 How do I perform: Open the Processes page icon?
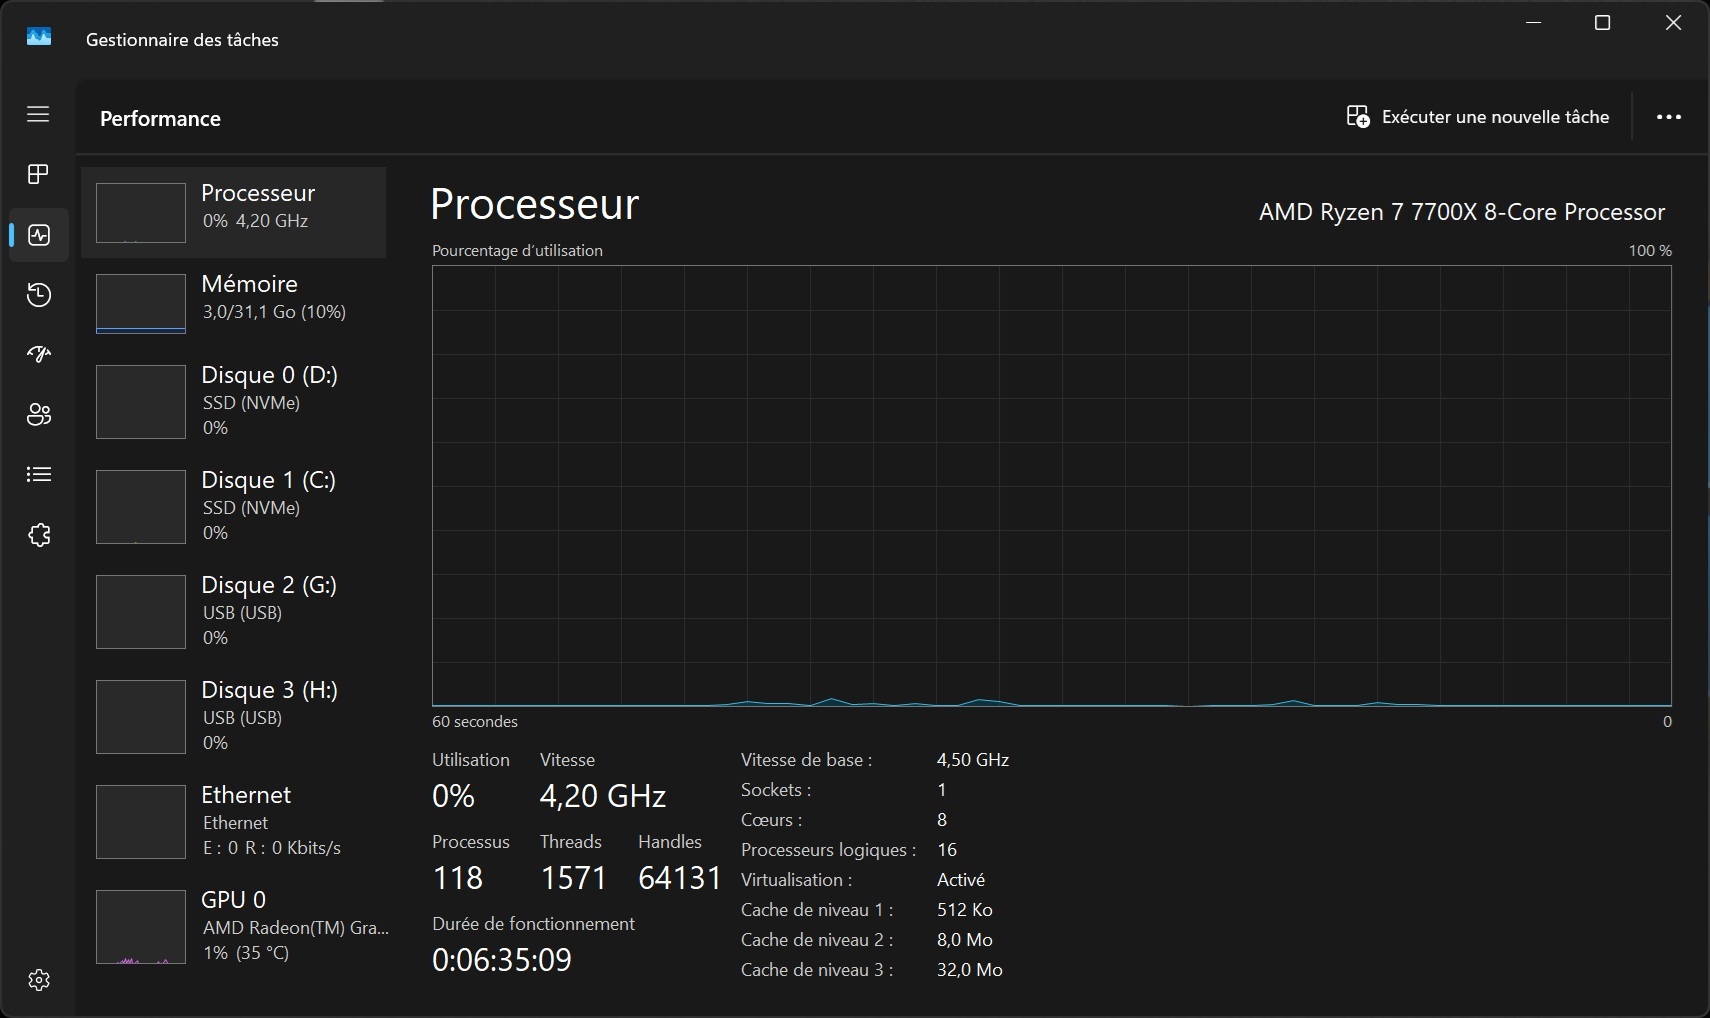38,174
